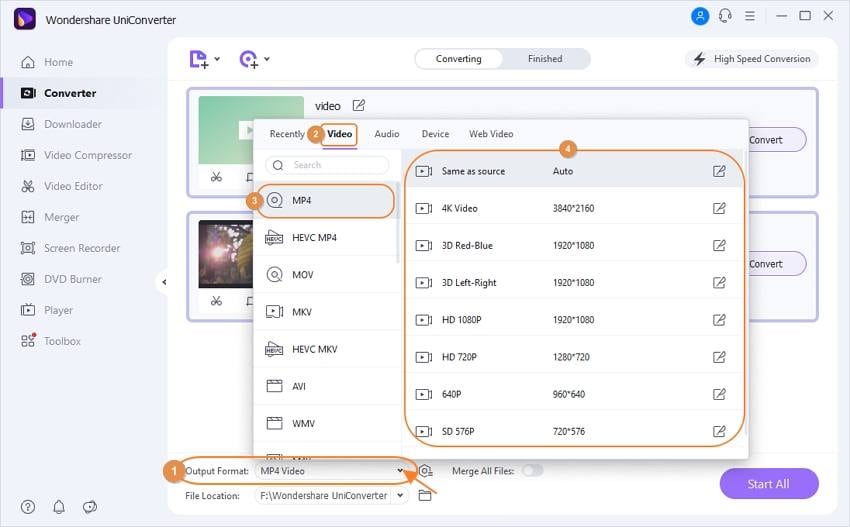The width and height of the screenshot is (850, 527).
Task: Click the second video thumbnail
Action: (x=226, y=254)
